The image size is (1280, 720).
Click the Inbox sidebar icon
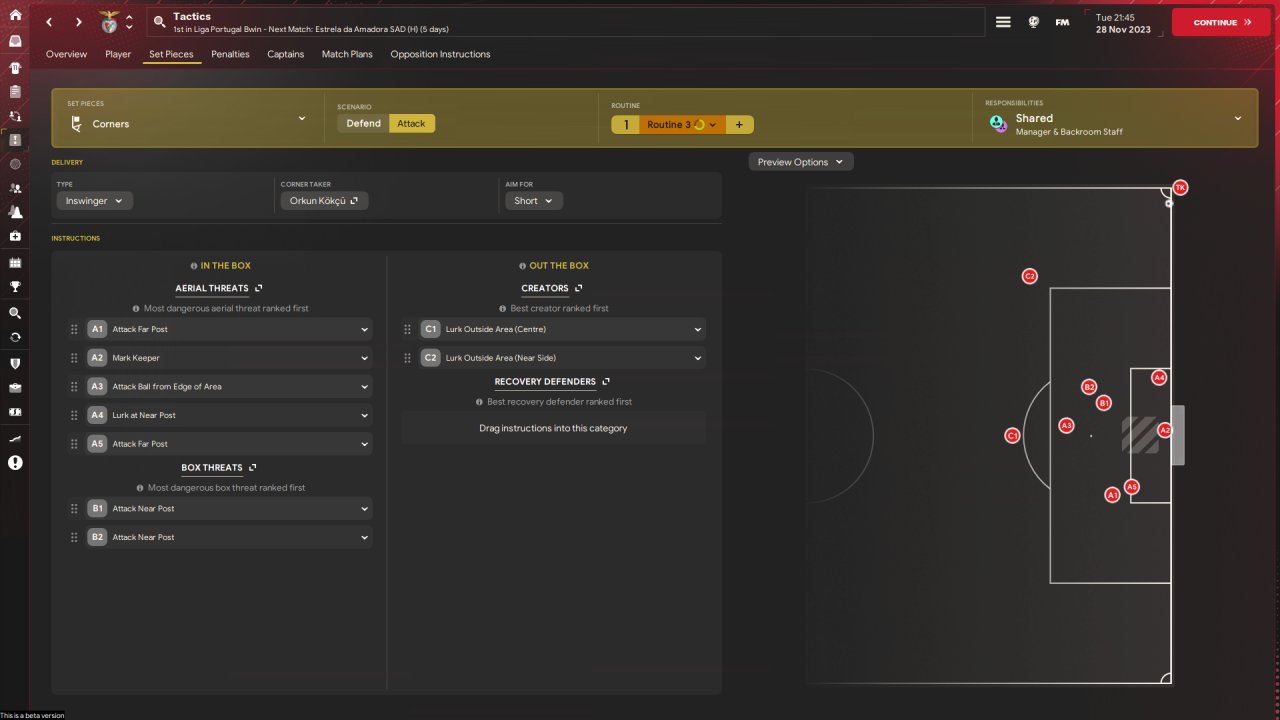(15, 41)
